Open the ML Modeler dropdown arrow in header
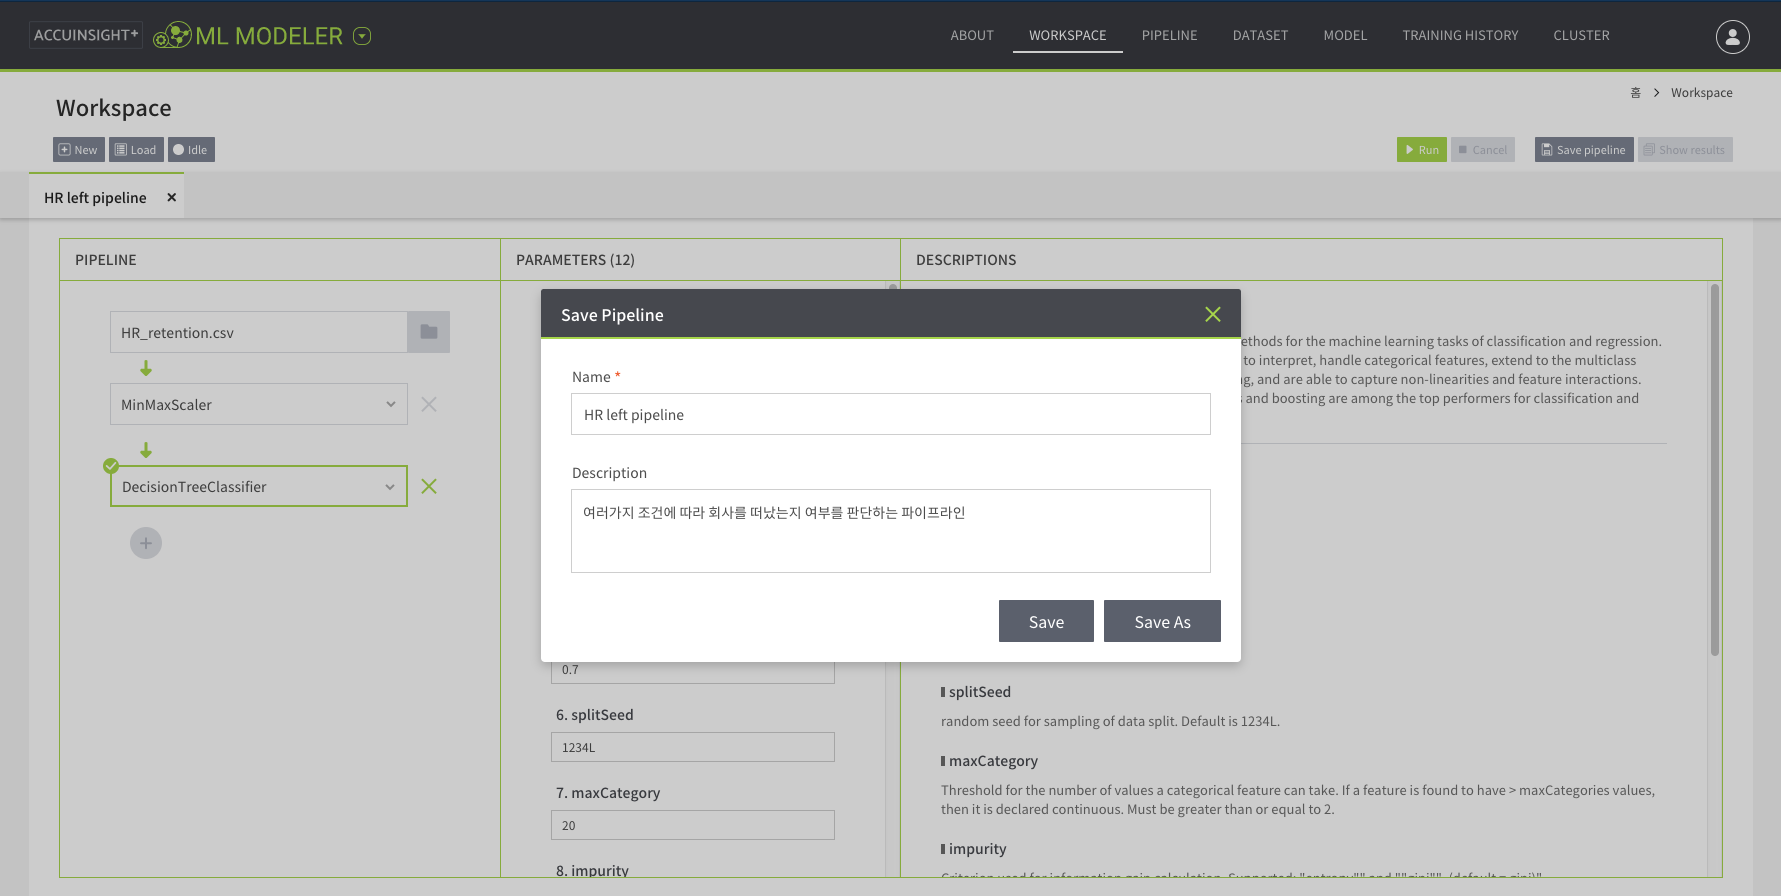Screen dimensions: 1781x896 [x=363, y=36]
